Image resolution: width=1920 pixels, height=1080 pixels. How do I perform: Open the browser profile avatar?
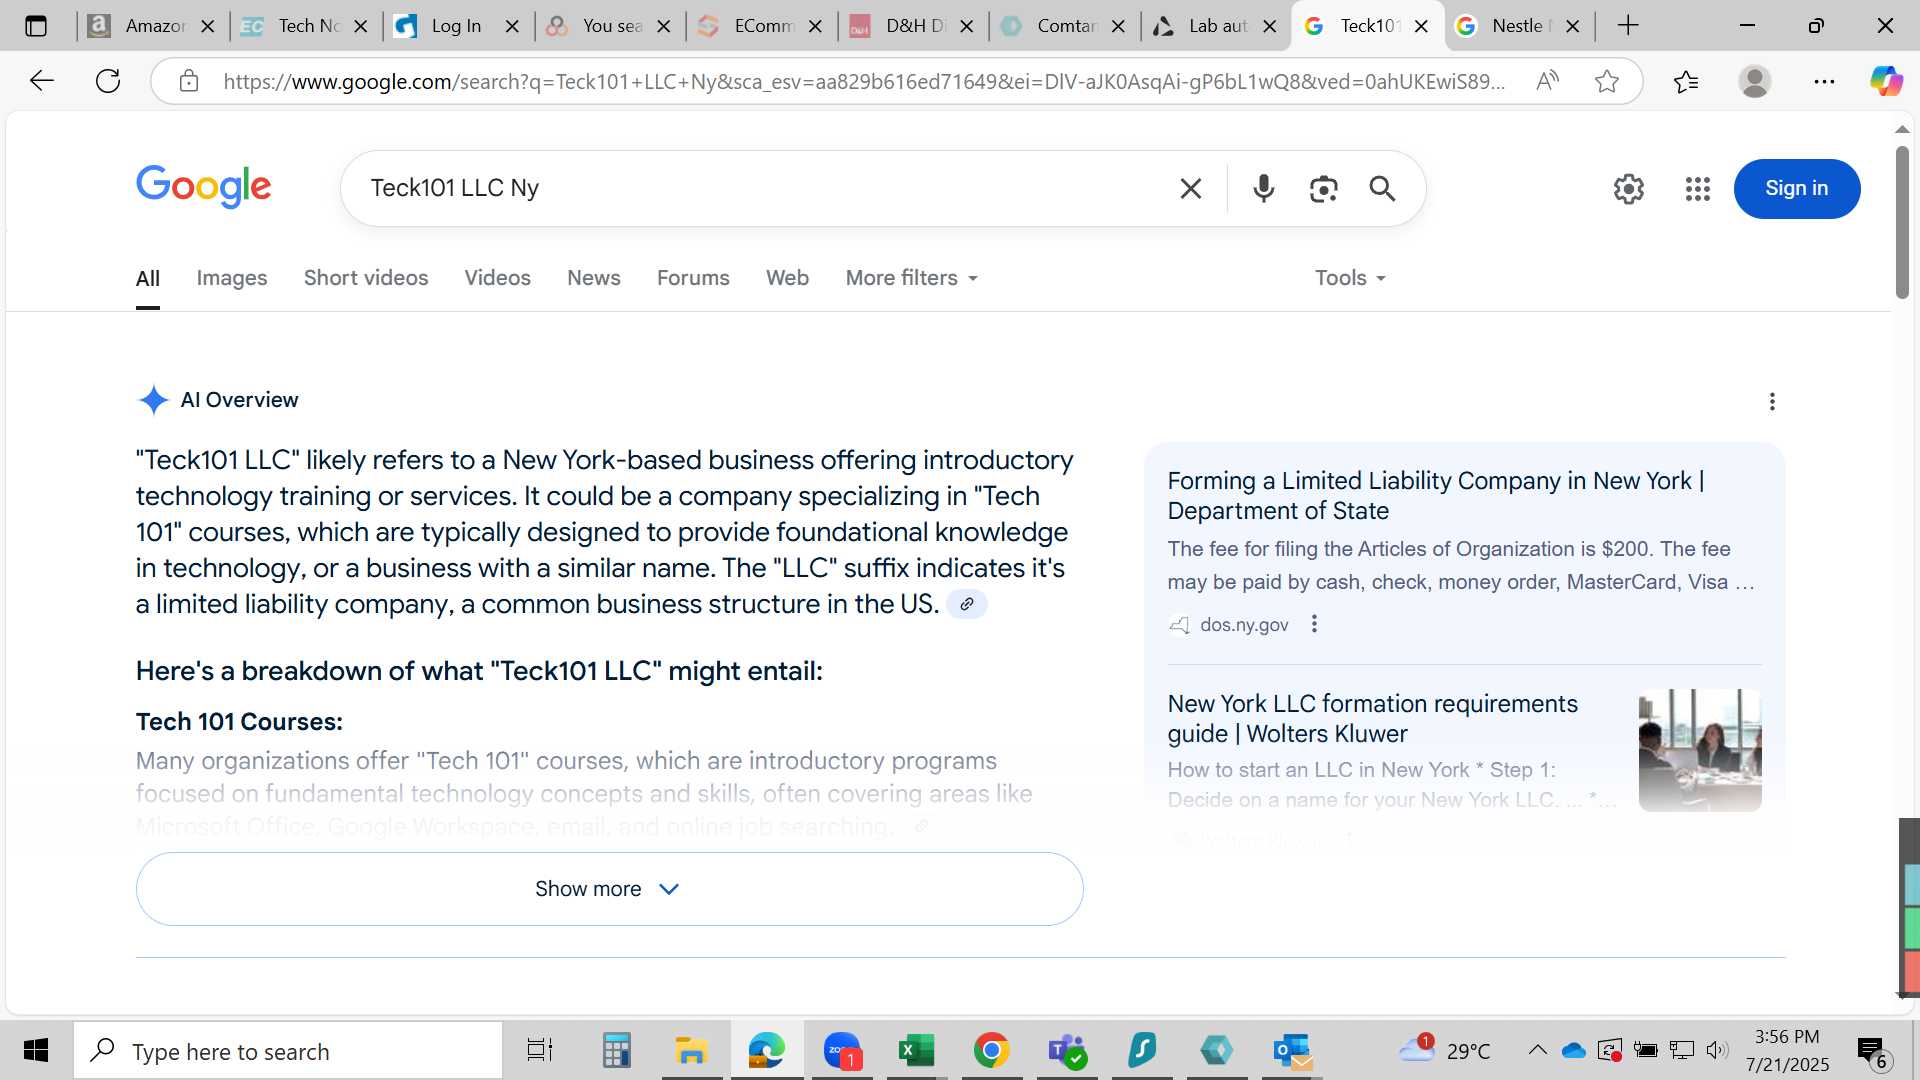(1755, 81)
